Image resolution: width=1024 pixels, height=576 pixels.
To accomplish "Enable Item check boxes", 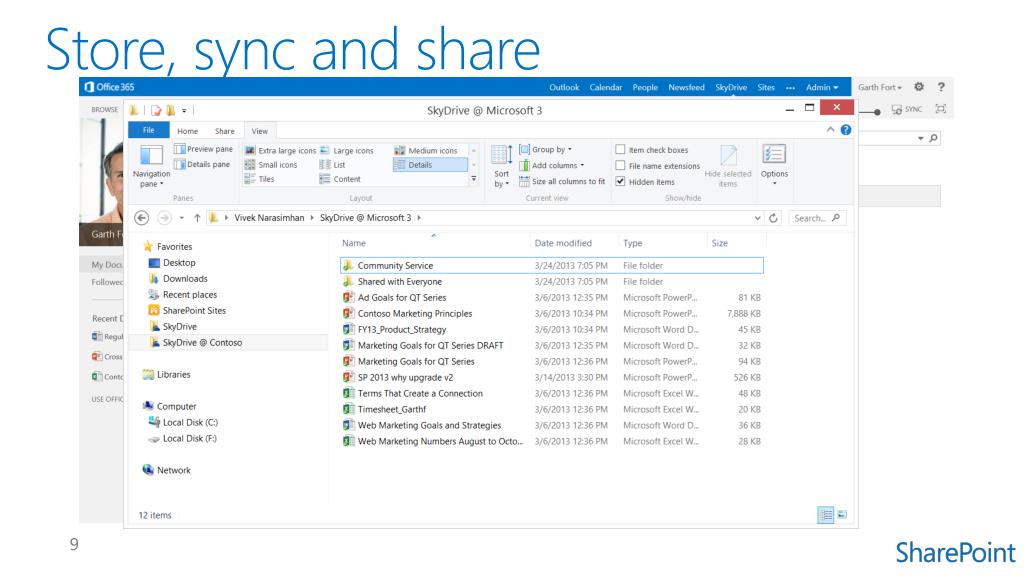I will pos(620,150).
